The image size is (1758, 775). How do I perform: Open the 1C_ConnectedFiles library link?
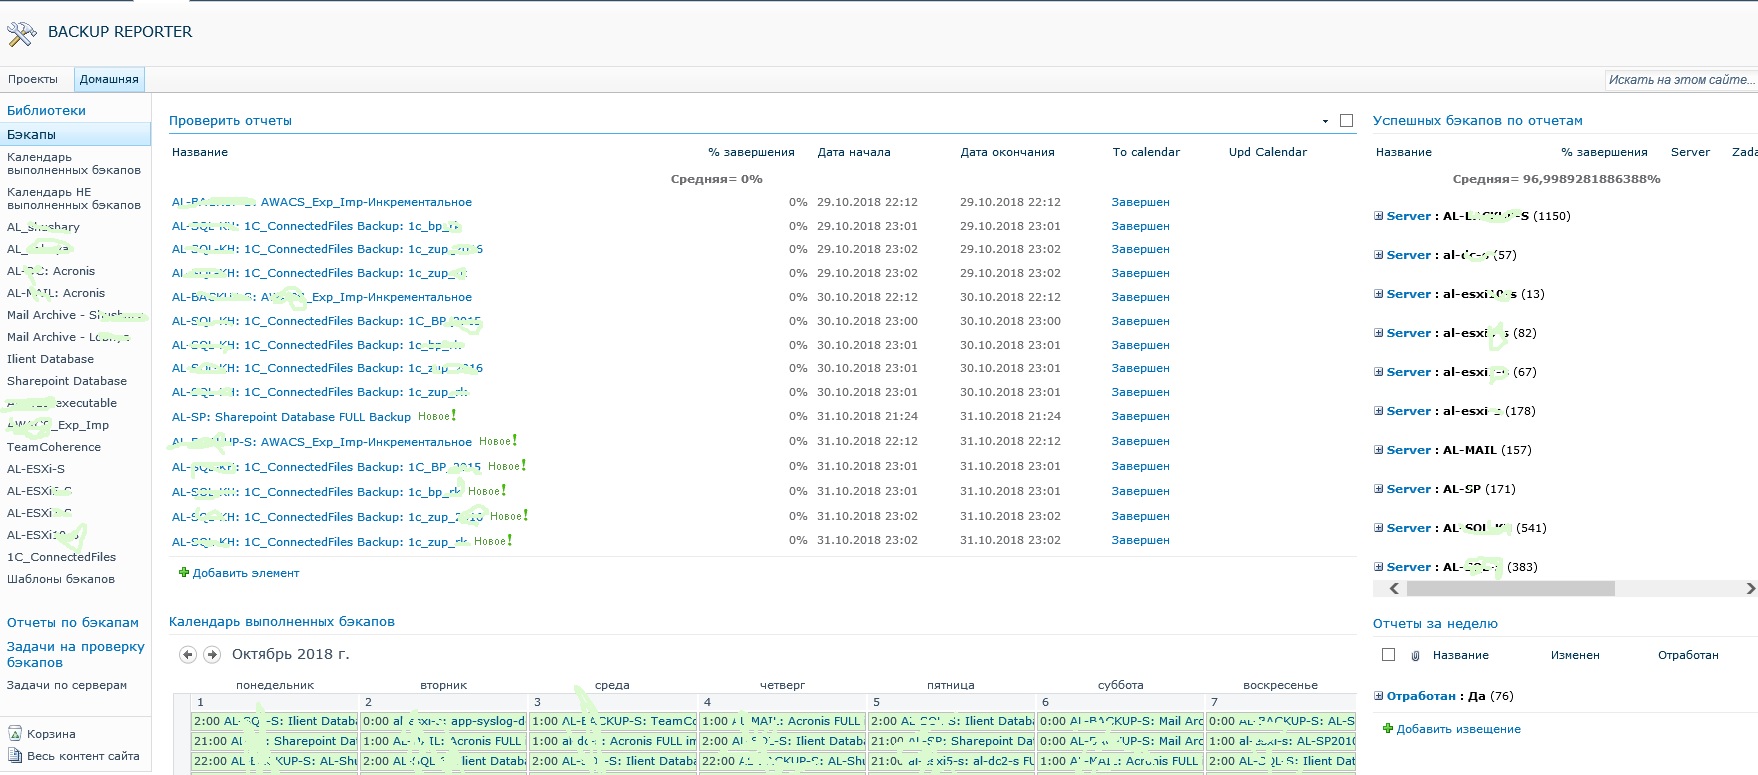[61, 557]
